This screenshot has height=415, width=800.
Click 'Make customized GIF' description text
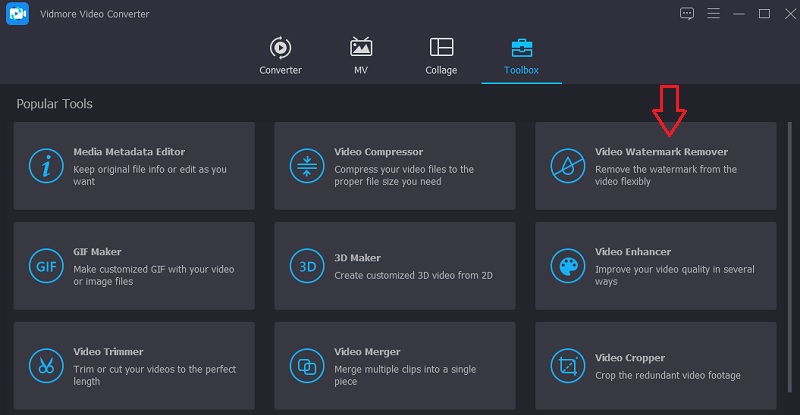pos(154,275)
